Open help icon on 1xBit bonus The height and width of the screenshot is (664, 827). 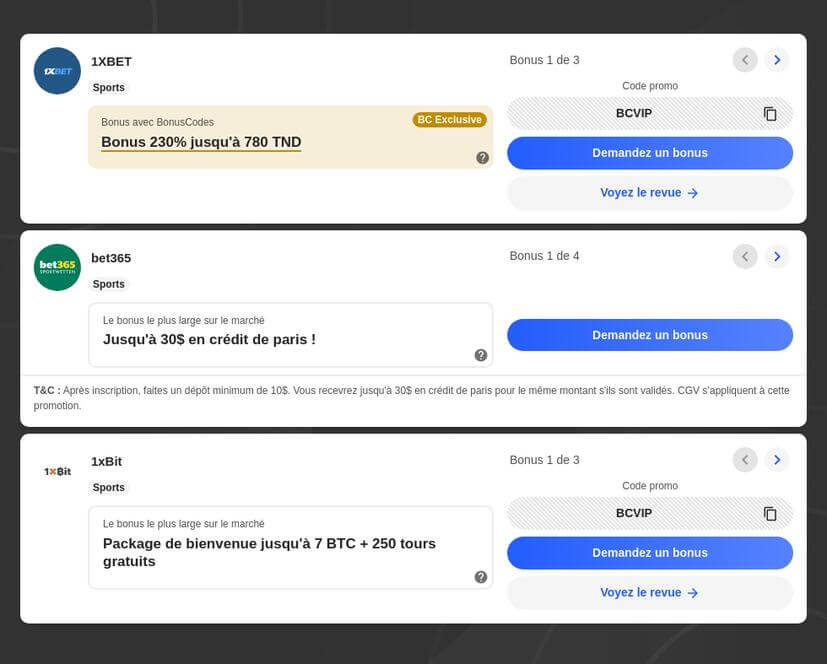coord(481,577)
